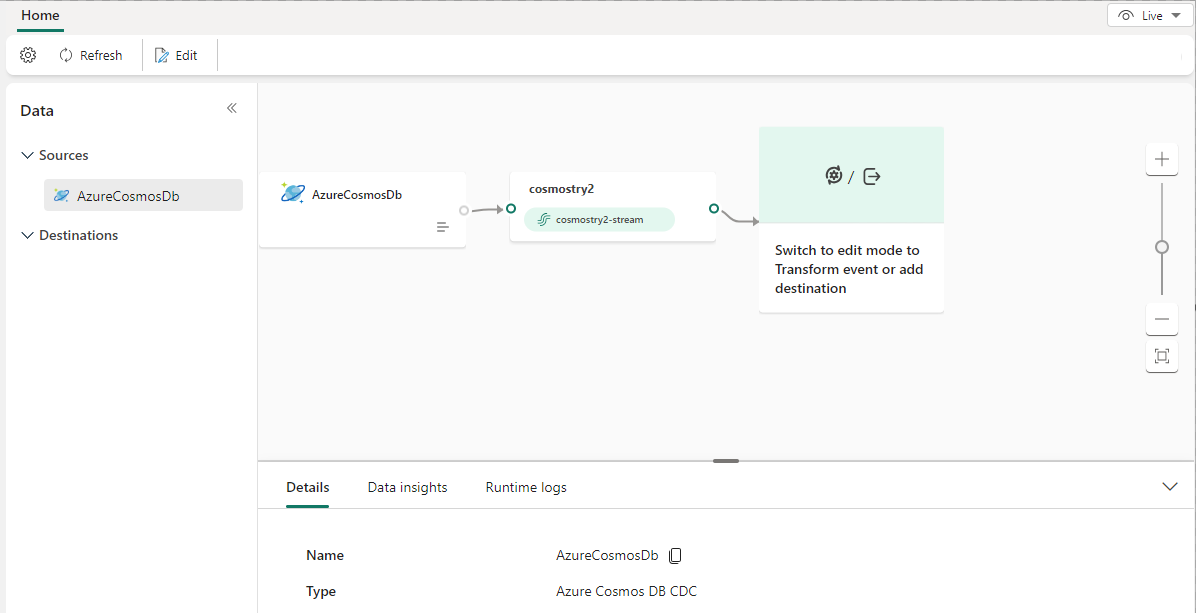Zoom in using the plus icon
The height and width of the screenshot is (613, 1196).
(x=1161, y=158)
